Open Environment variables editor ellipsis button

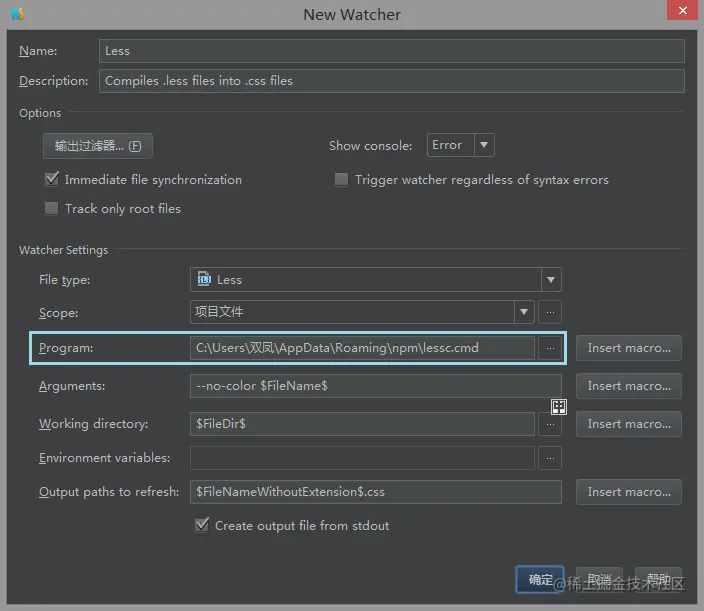coord(550,458)
